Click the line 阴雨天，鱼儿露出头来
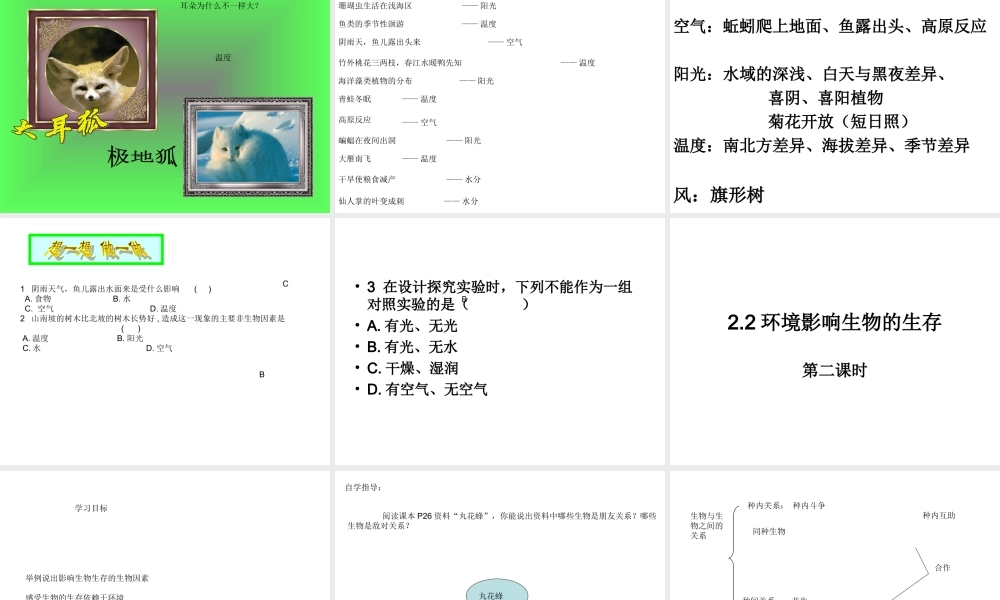The width and height of the screenshot is (1000, 600). pos(379,42)
